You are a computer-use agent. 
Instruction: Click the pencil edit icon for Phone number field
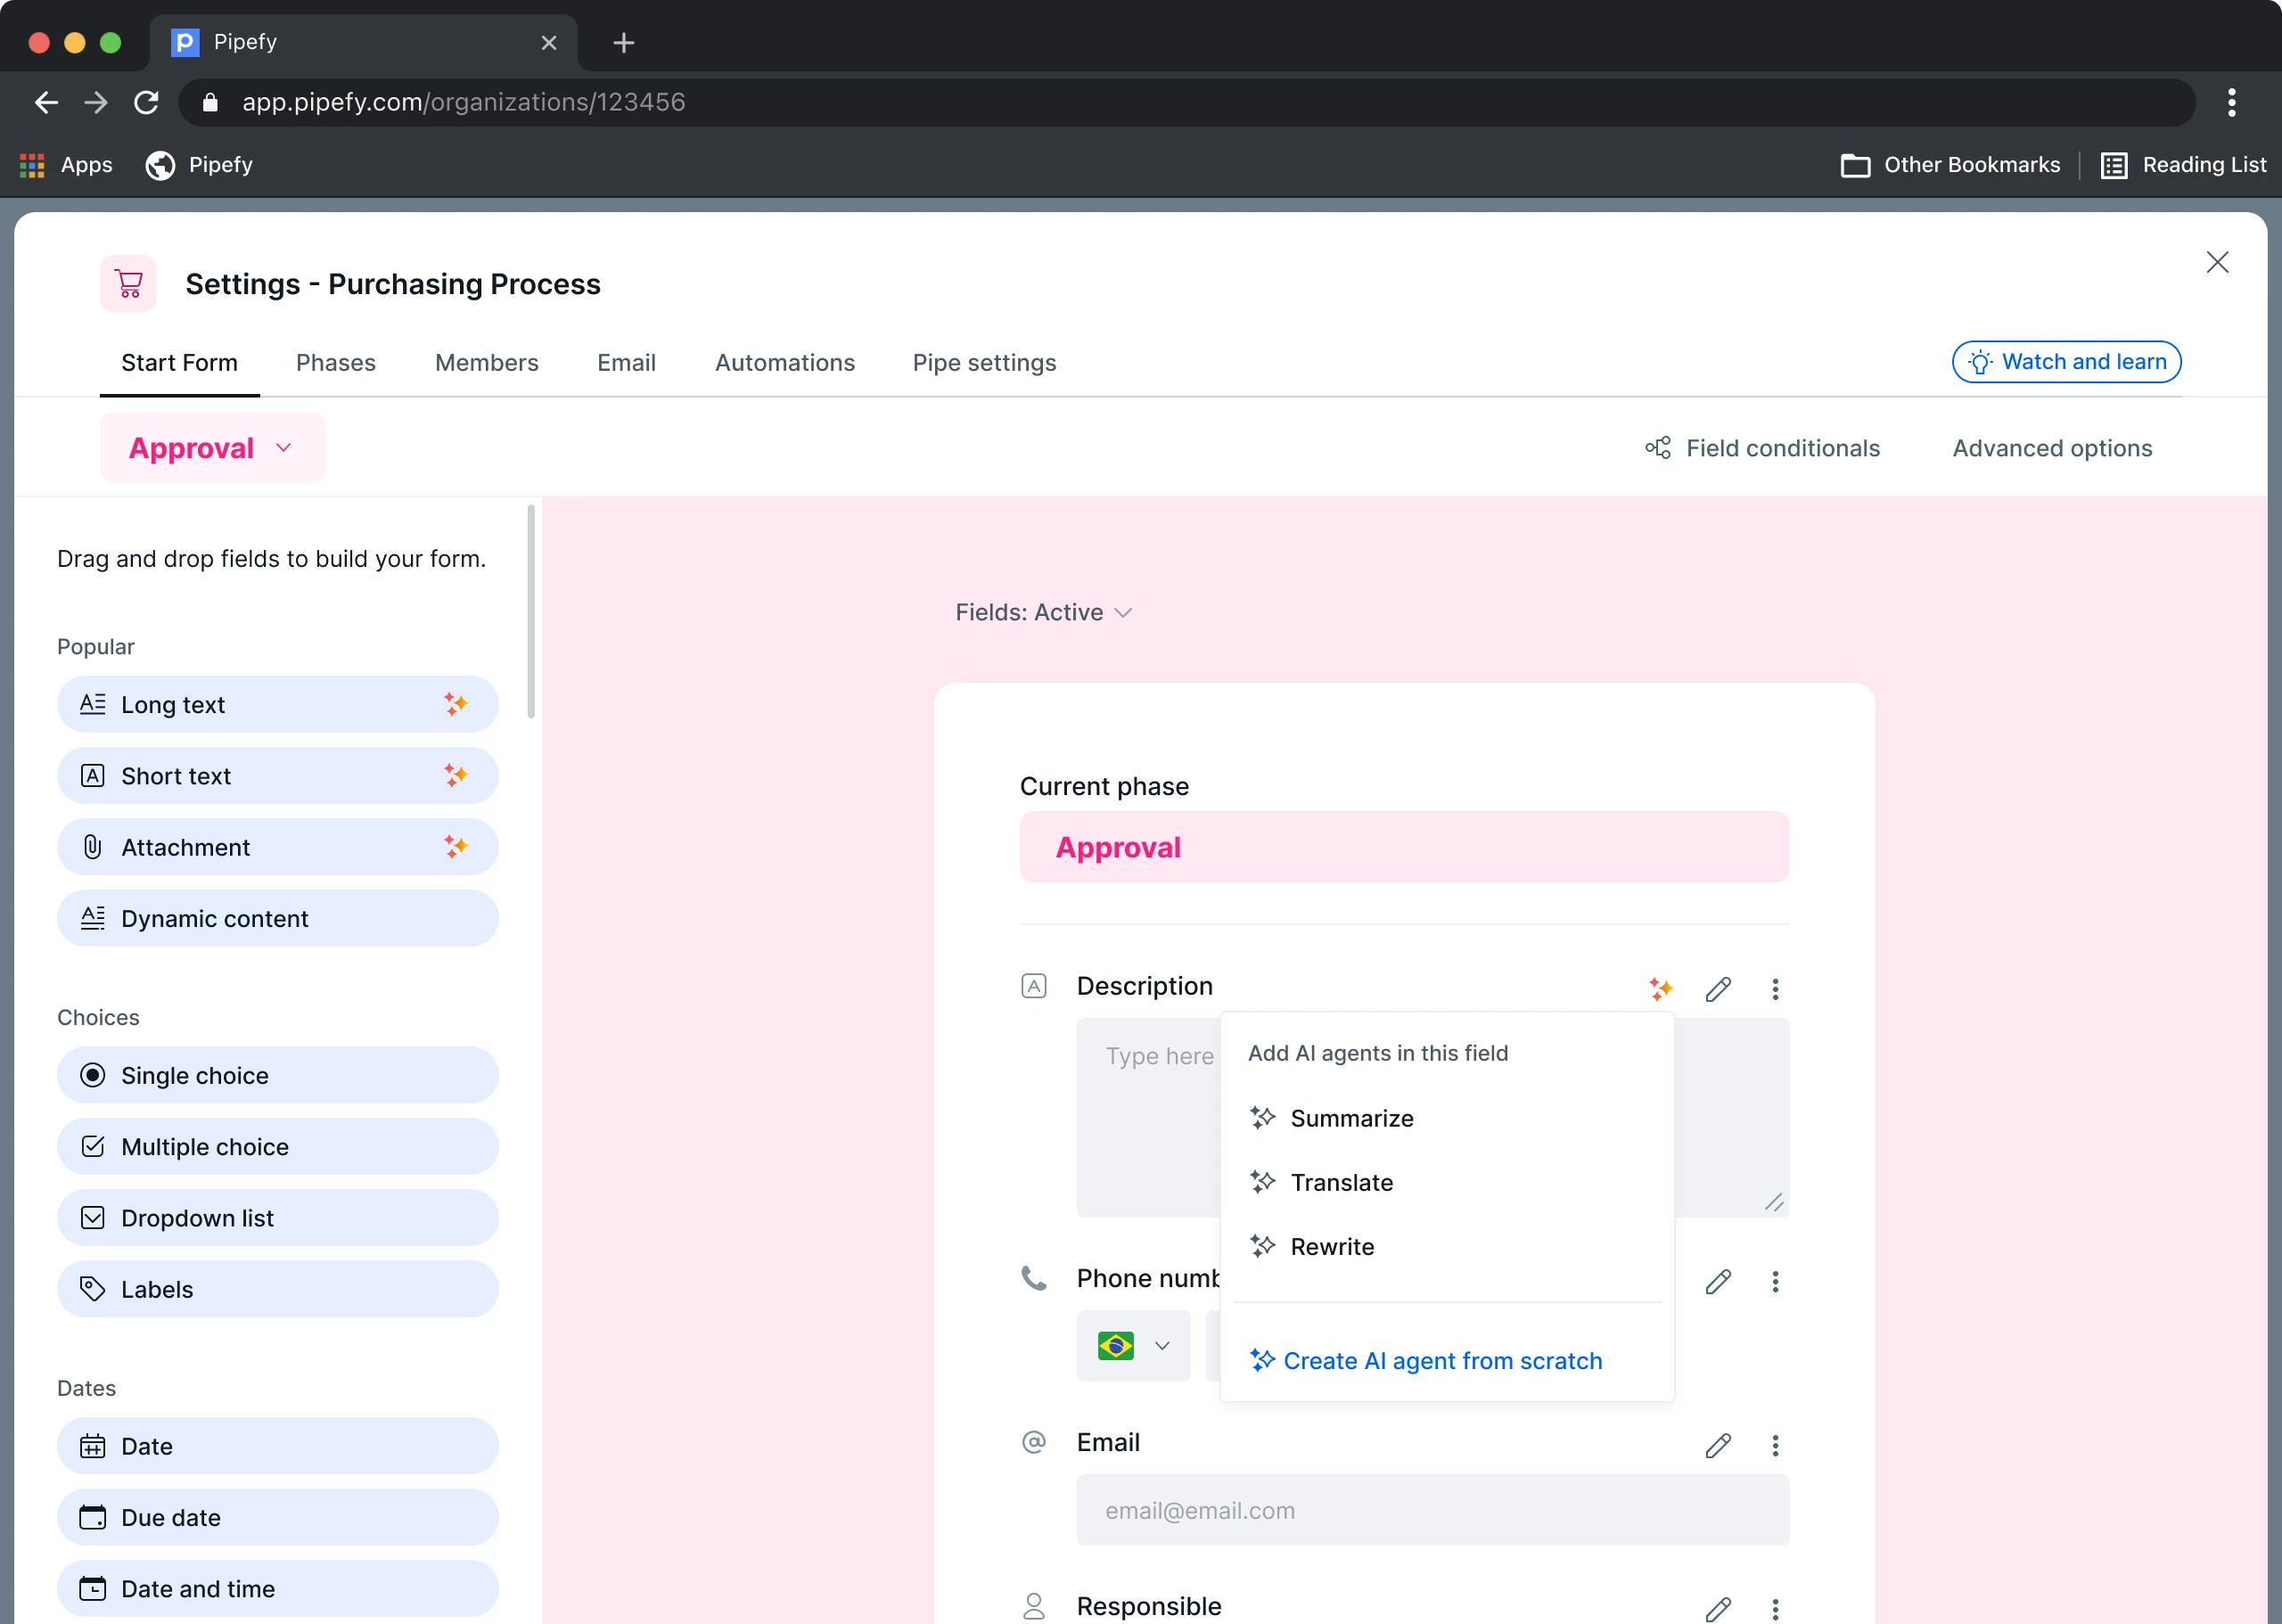pyautogui.click(x=1717, y=1281)
